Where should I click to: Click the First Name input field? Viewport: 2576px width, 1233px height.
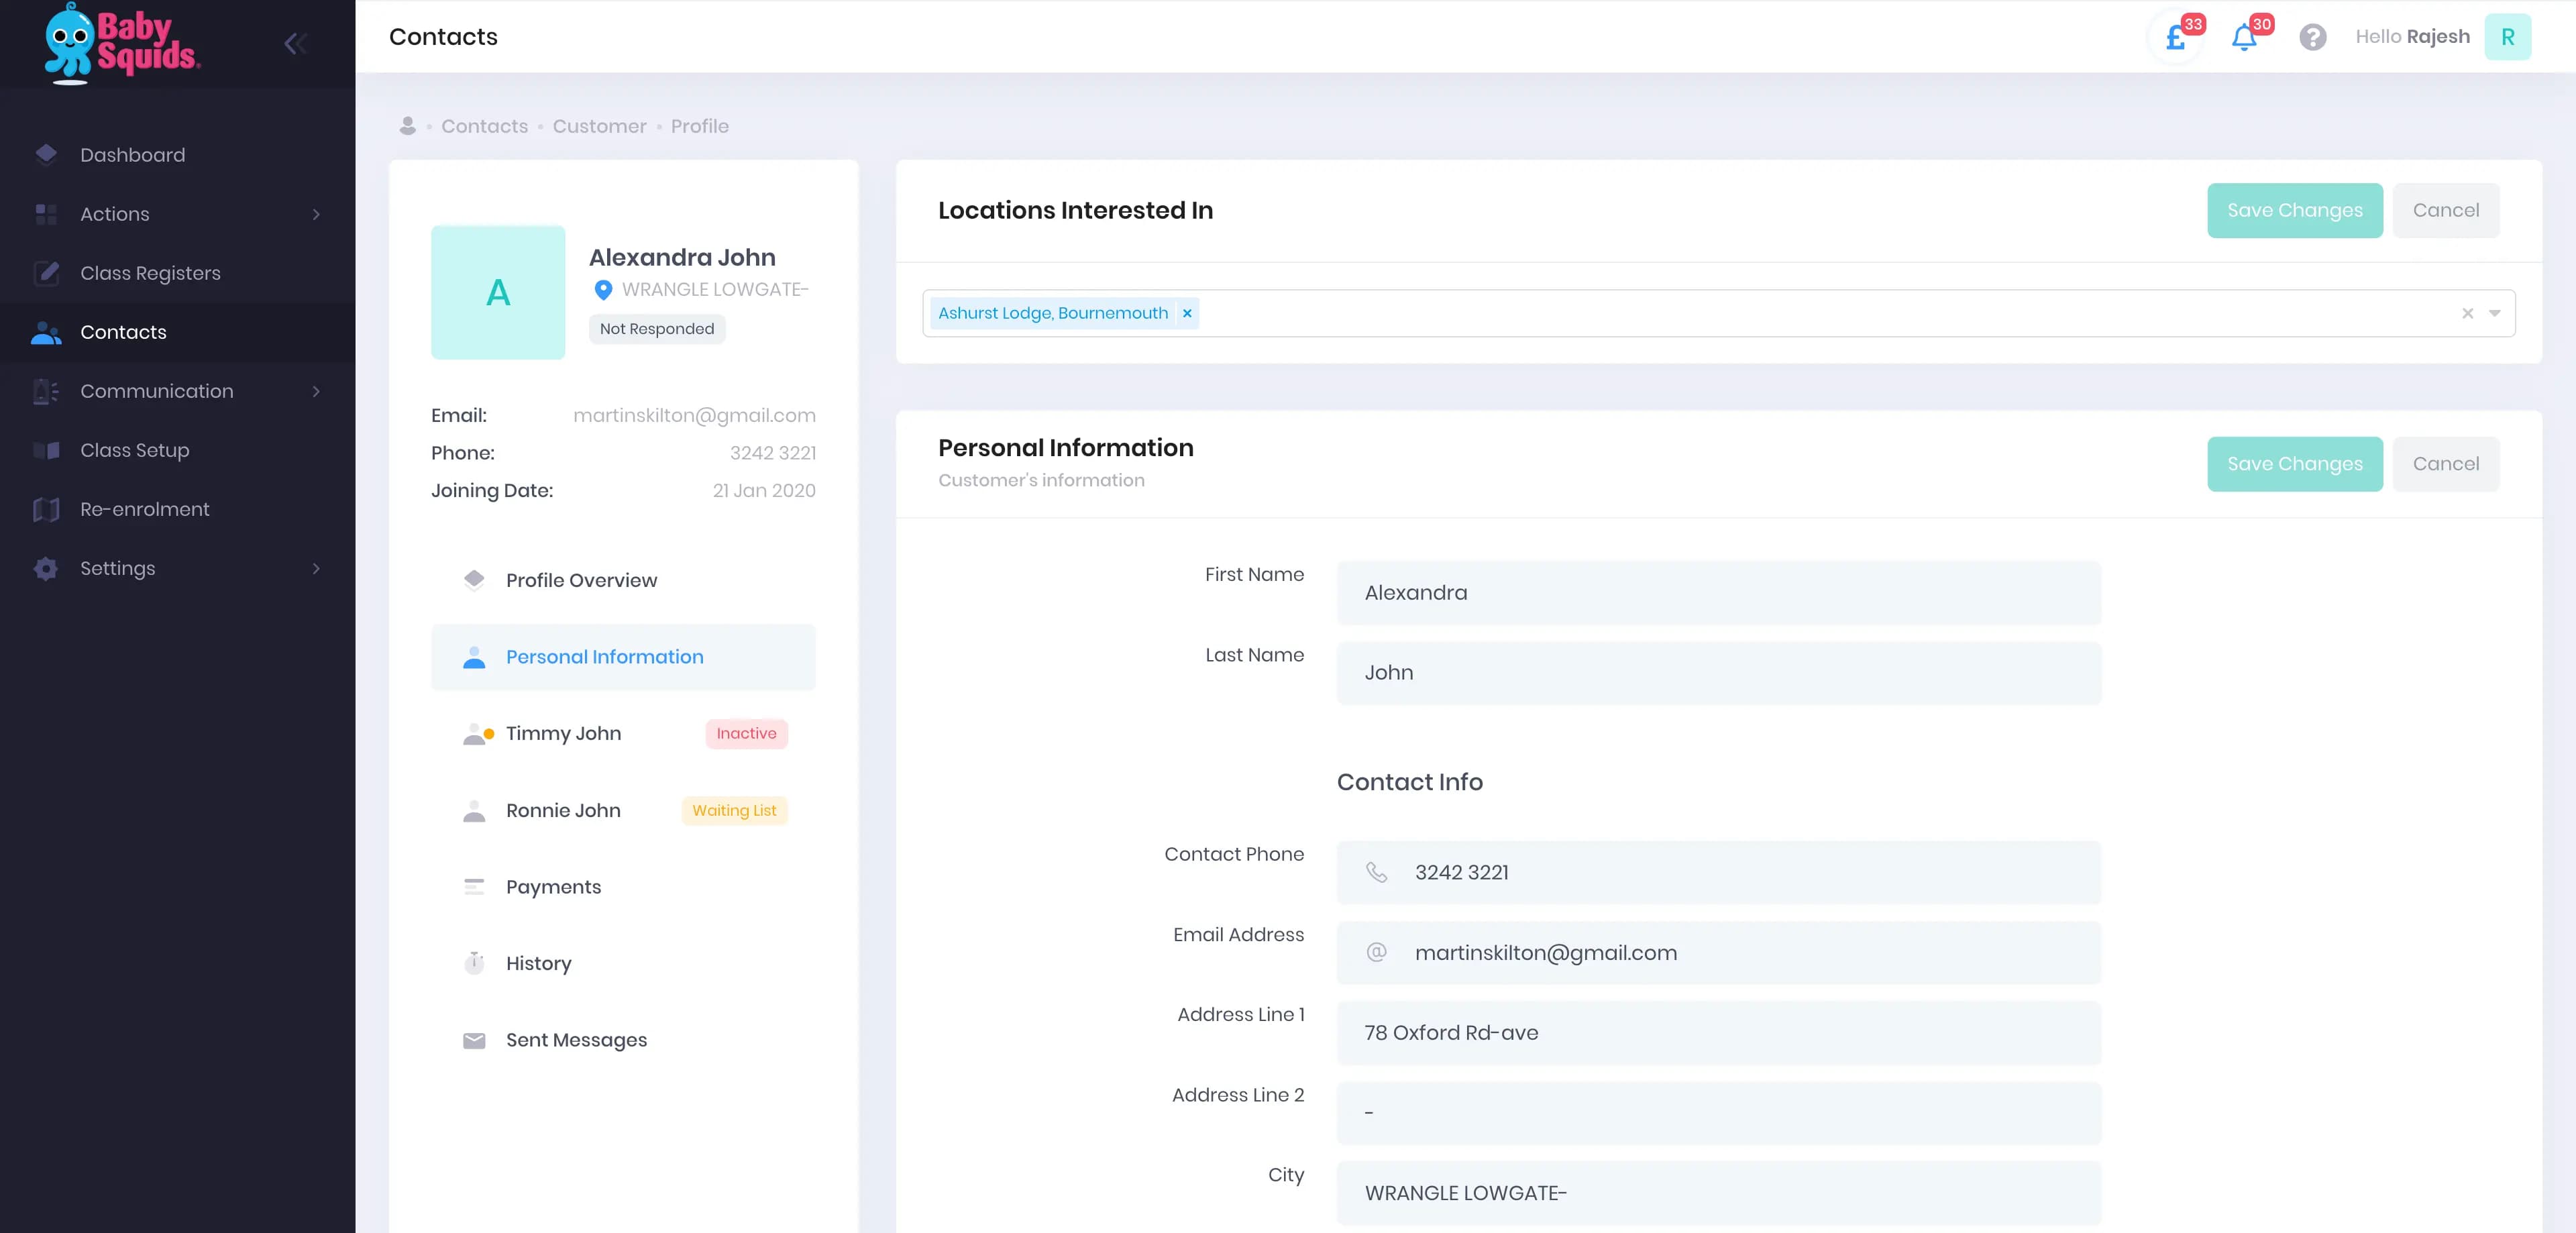pyautogui.click(x=1718, y=592)
